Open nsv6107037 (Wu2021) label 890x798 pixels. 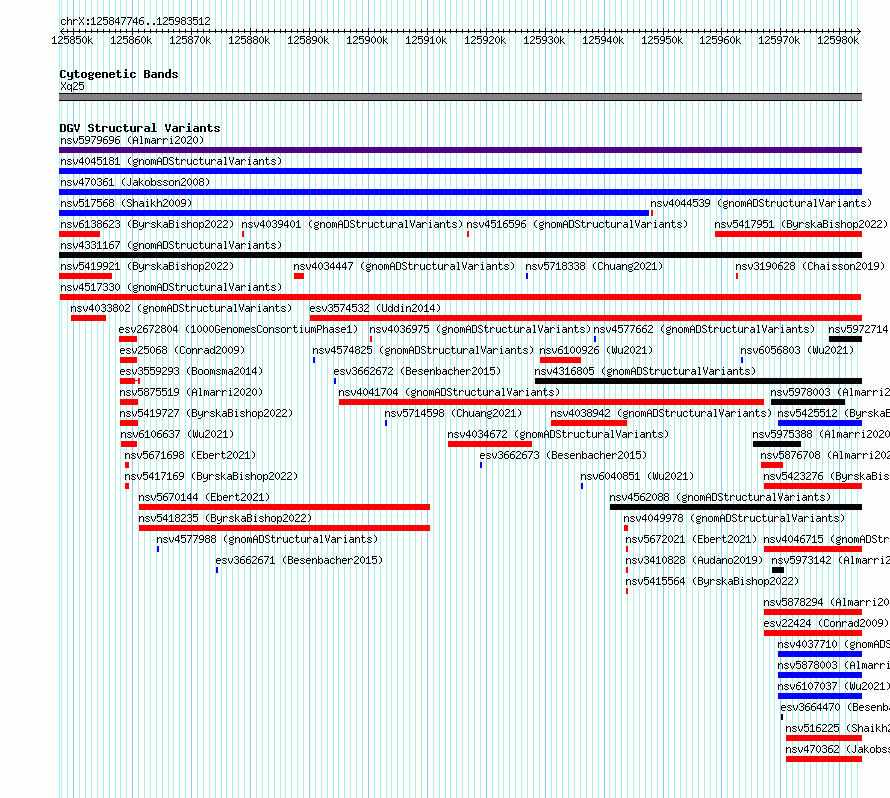(x=833, y=686)
